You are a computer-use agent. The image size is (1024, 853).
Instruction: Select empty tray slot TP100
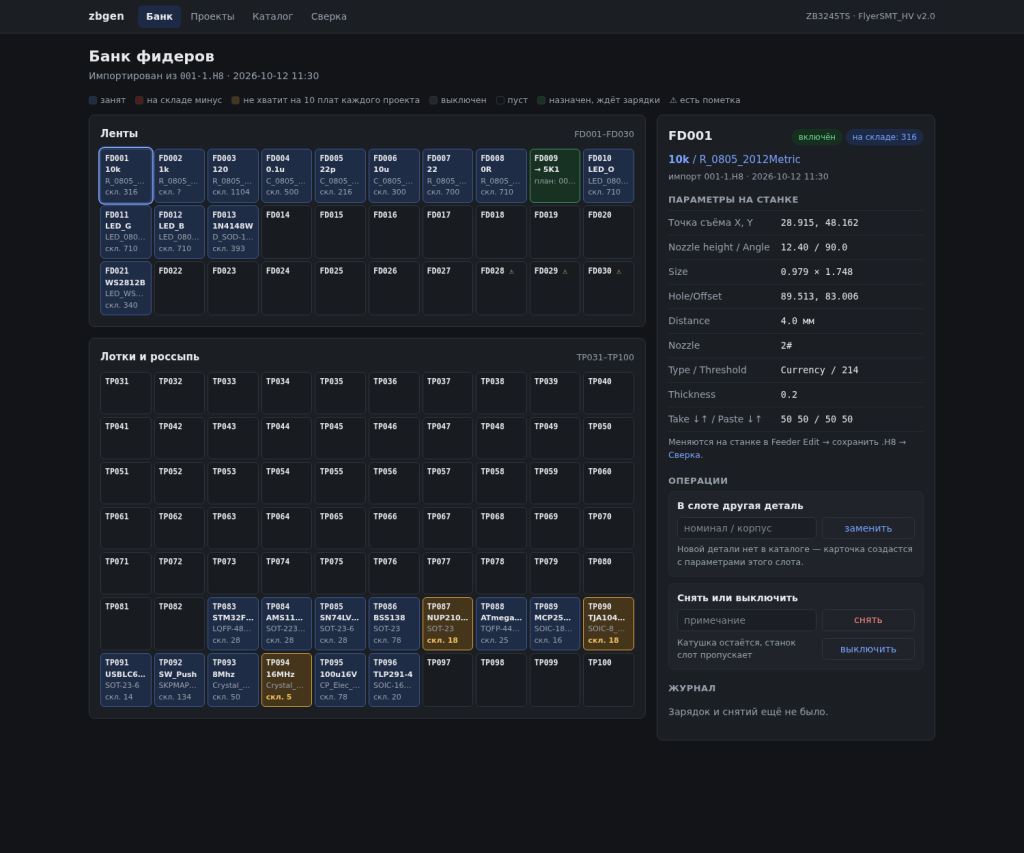click(609, 680)
